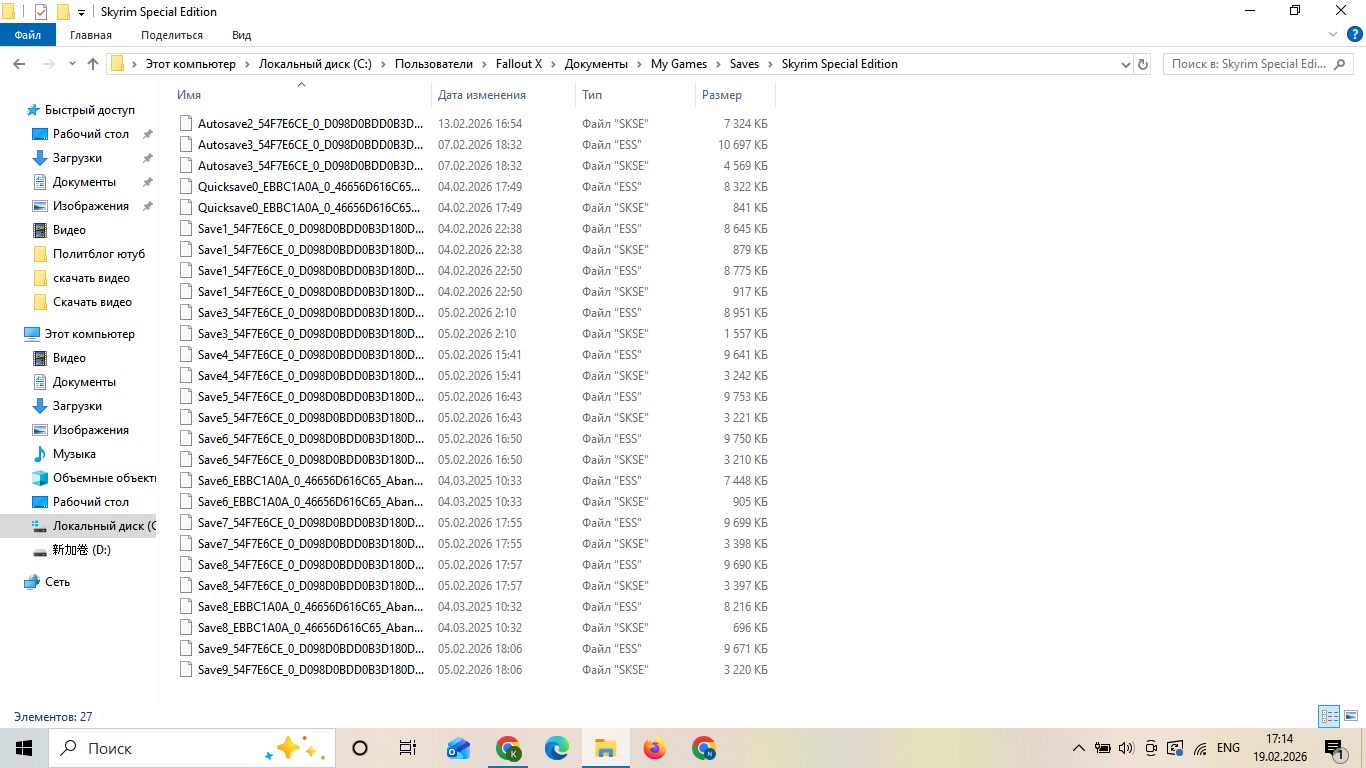The width and height of the screenshot is (1366, 768).
Task: Select Save1 ESS file modified at 22:50
Action: point(310,271)
